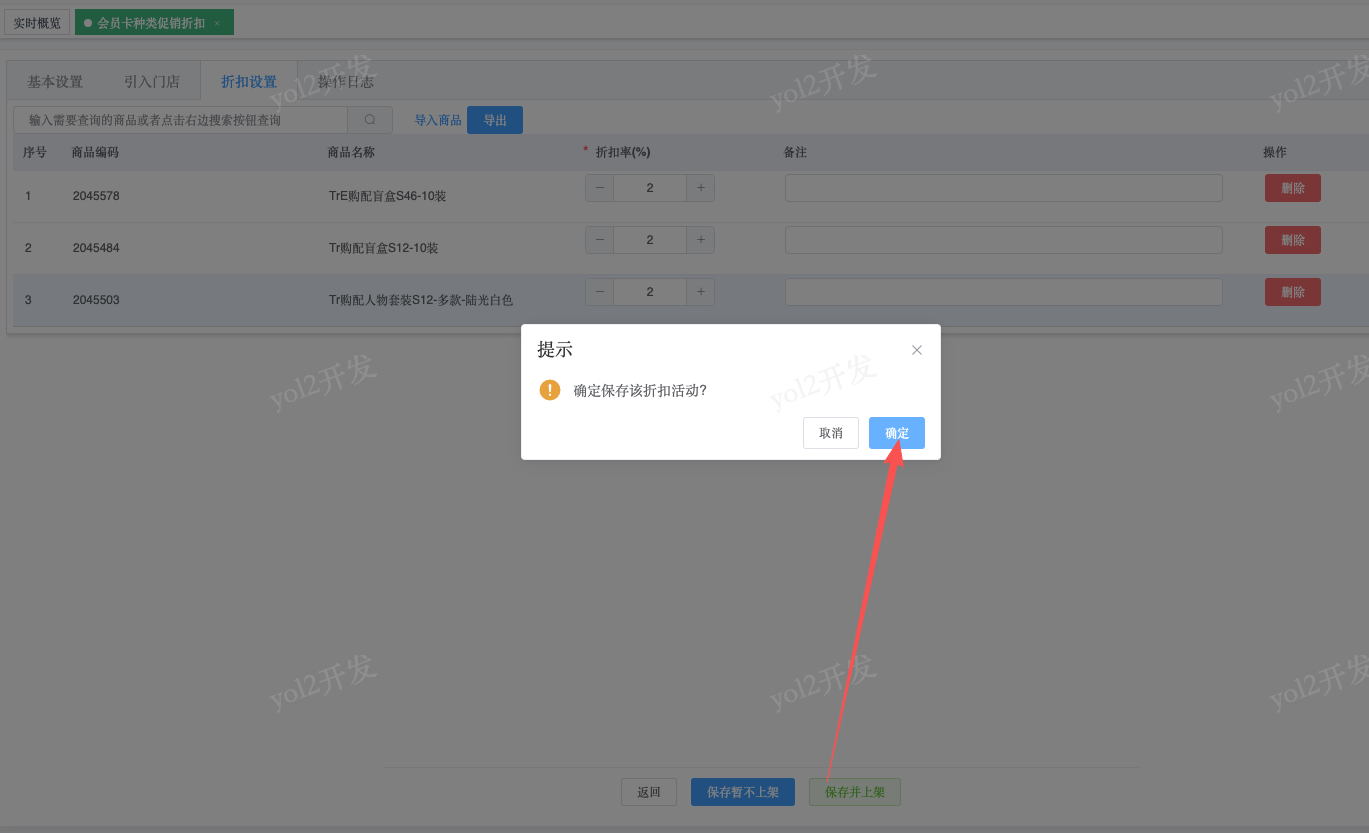This screenshot has height=833, width=1369.
Task: Click product code 2045578
Action: (x=96, y=196)
